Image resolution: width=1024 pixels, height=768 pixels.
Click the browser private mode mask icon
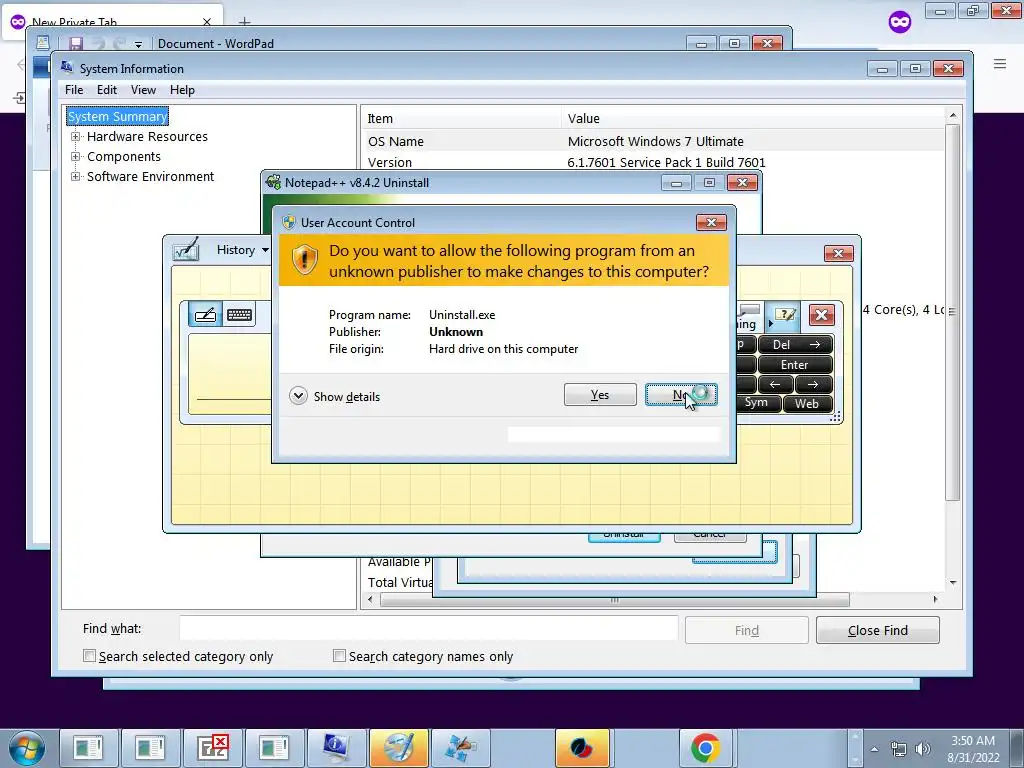pos(899,22)
